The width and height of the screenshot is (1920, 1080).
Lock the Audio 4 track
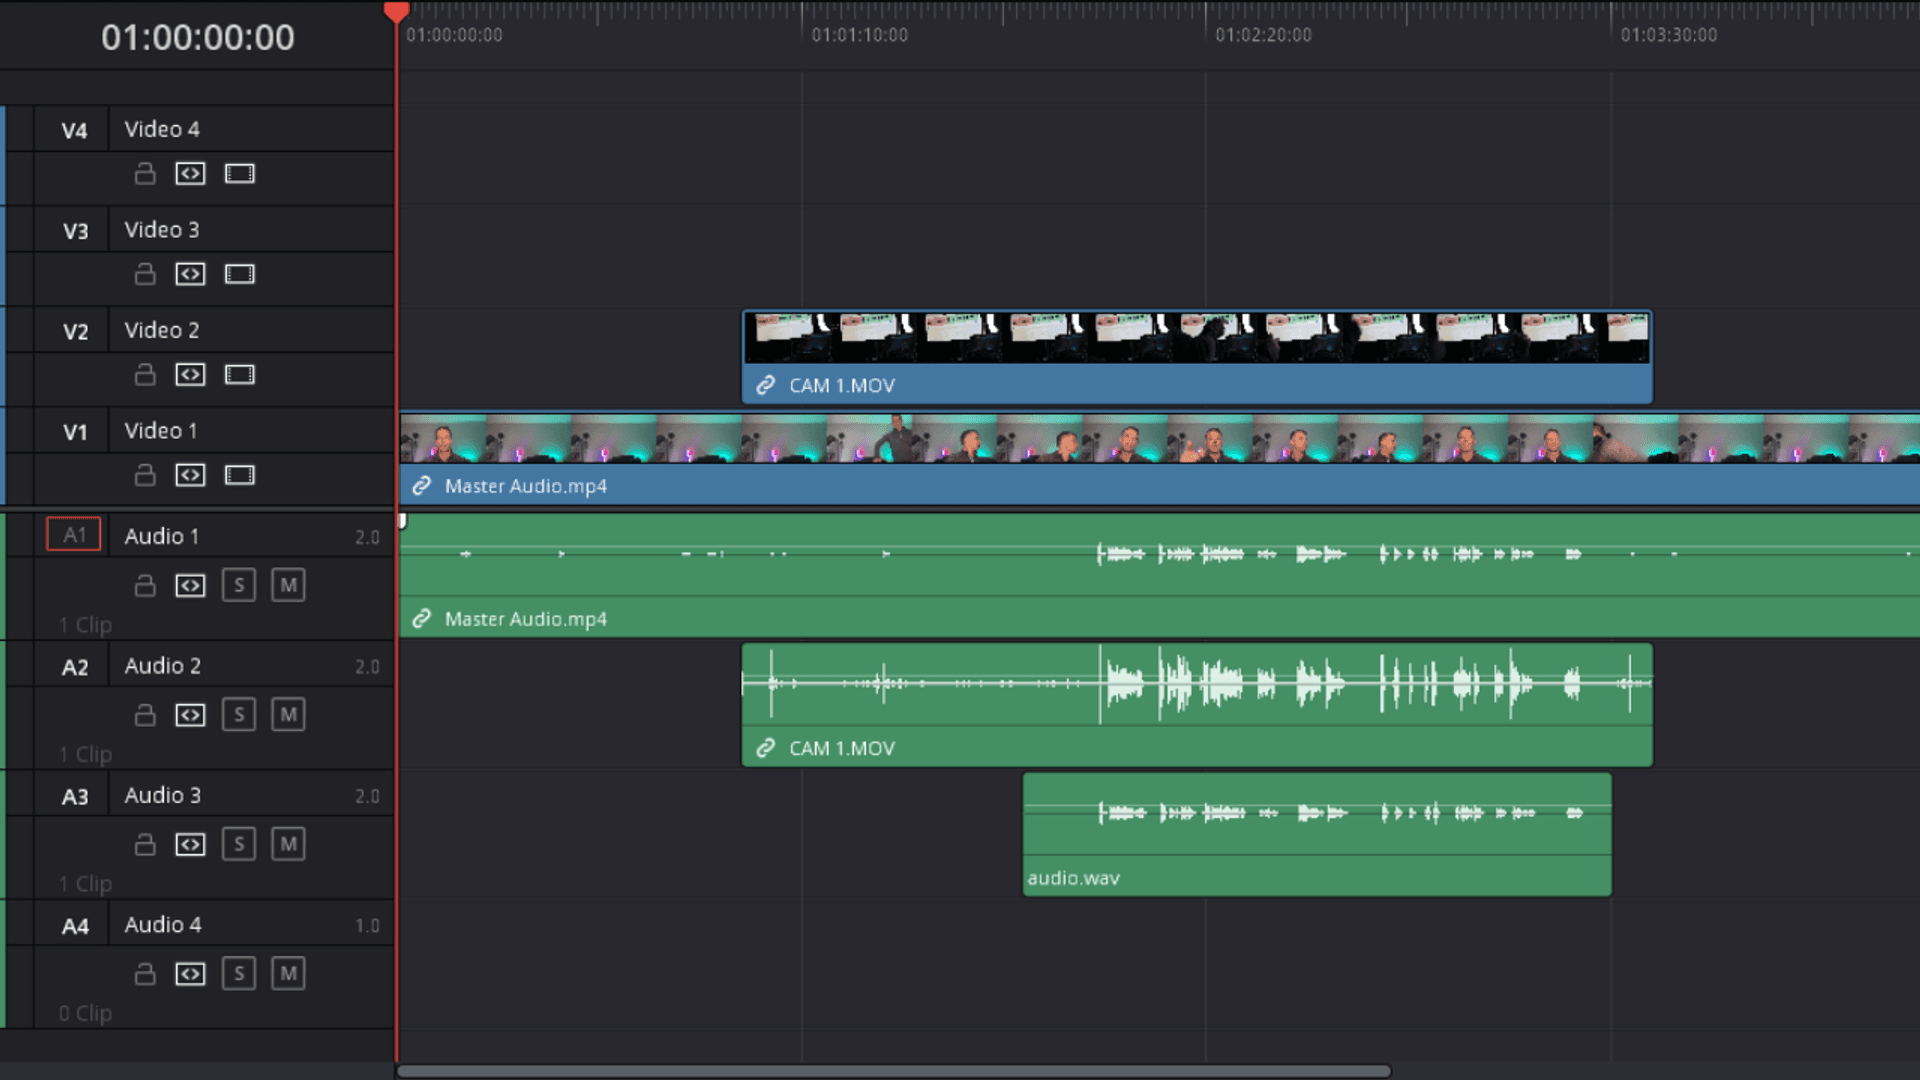(145, 974)
